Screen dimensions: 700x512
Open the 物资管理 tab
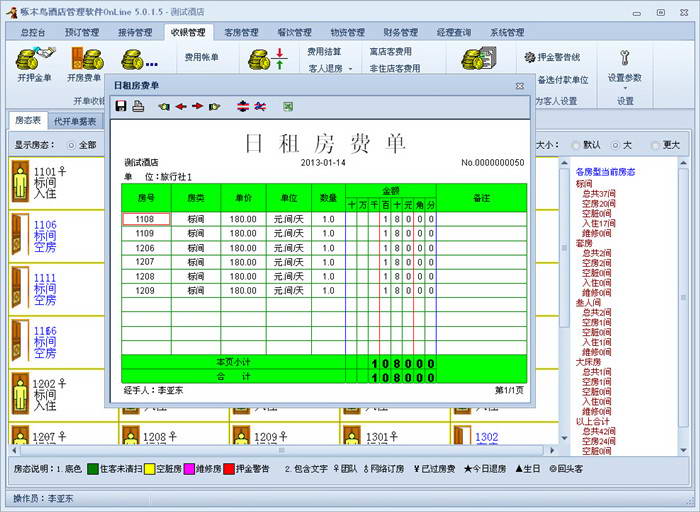tap(348, 32)
